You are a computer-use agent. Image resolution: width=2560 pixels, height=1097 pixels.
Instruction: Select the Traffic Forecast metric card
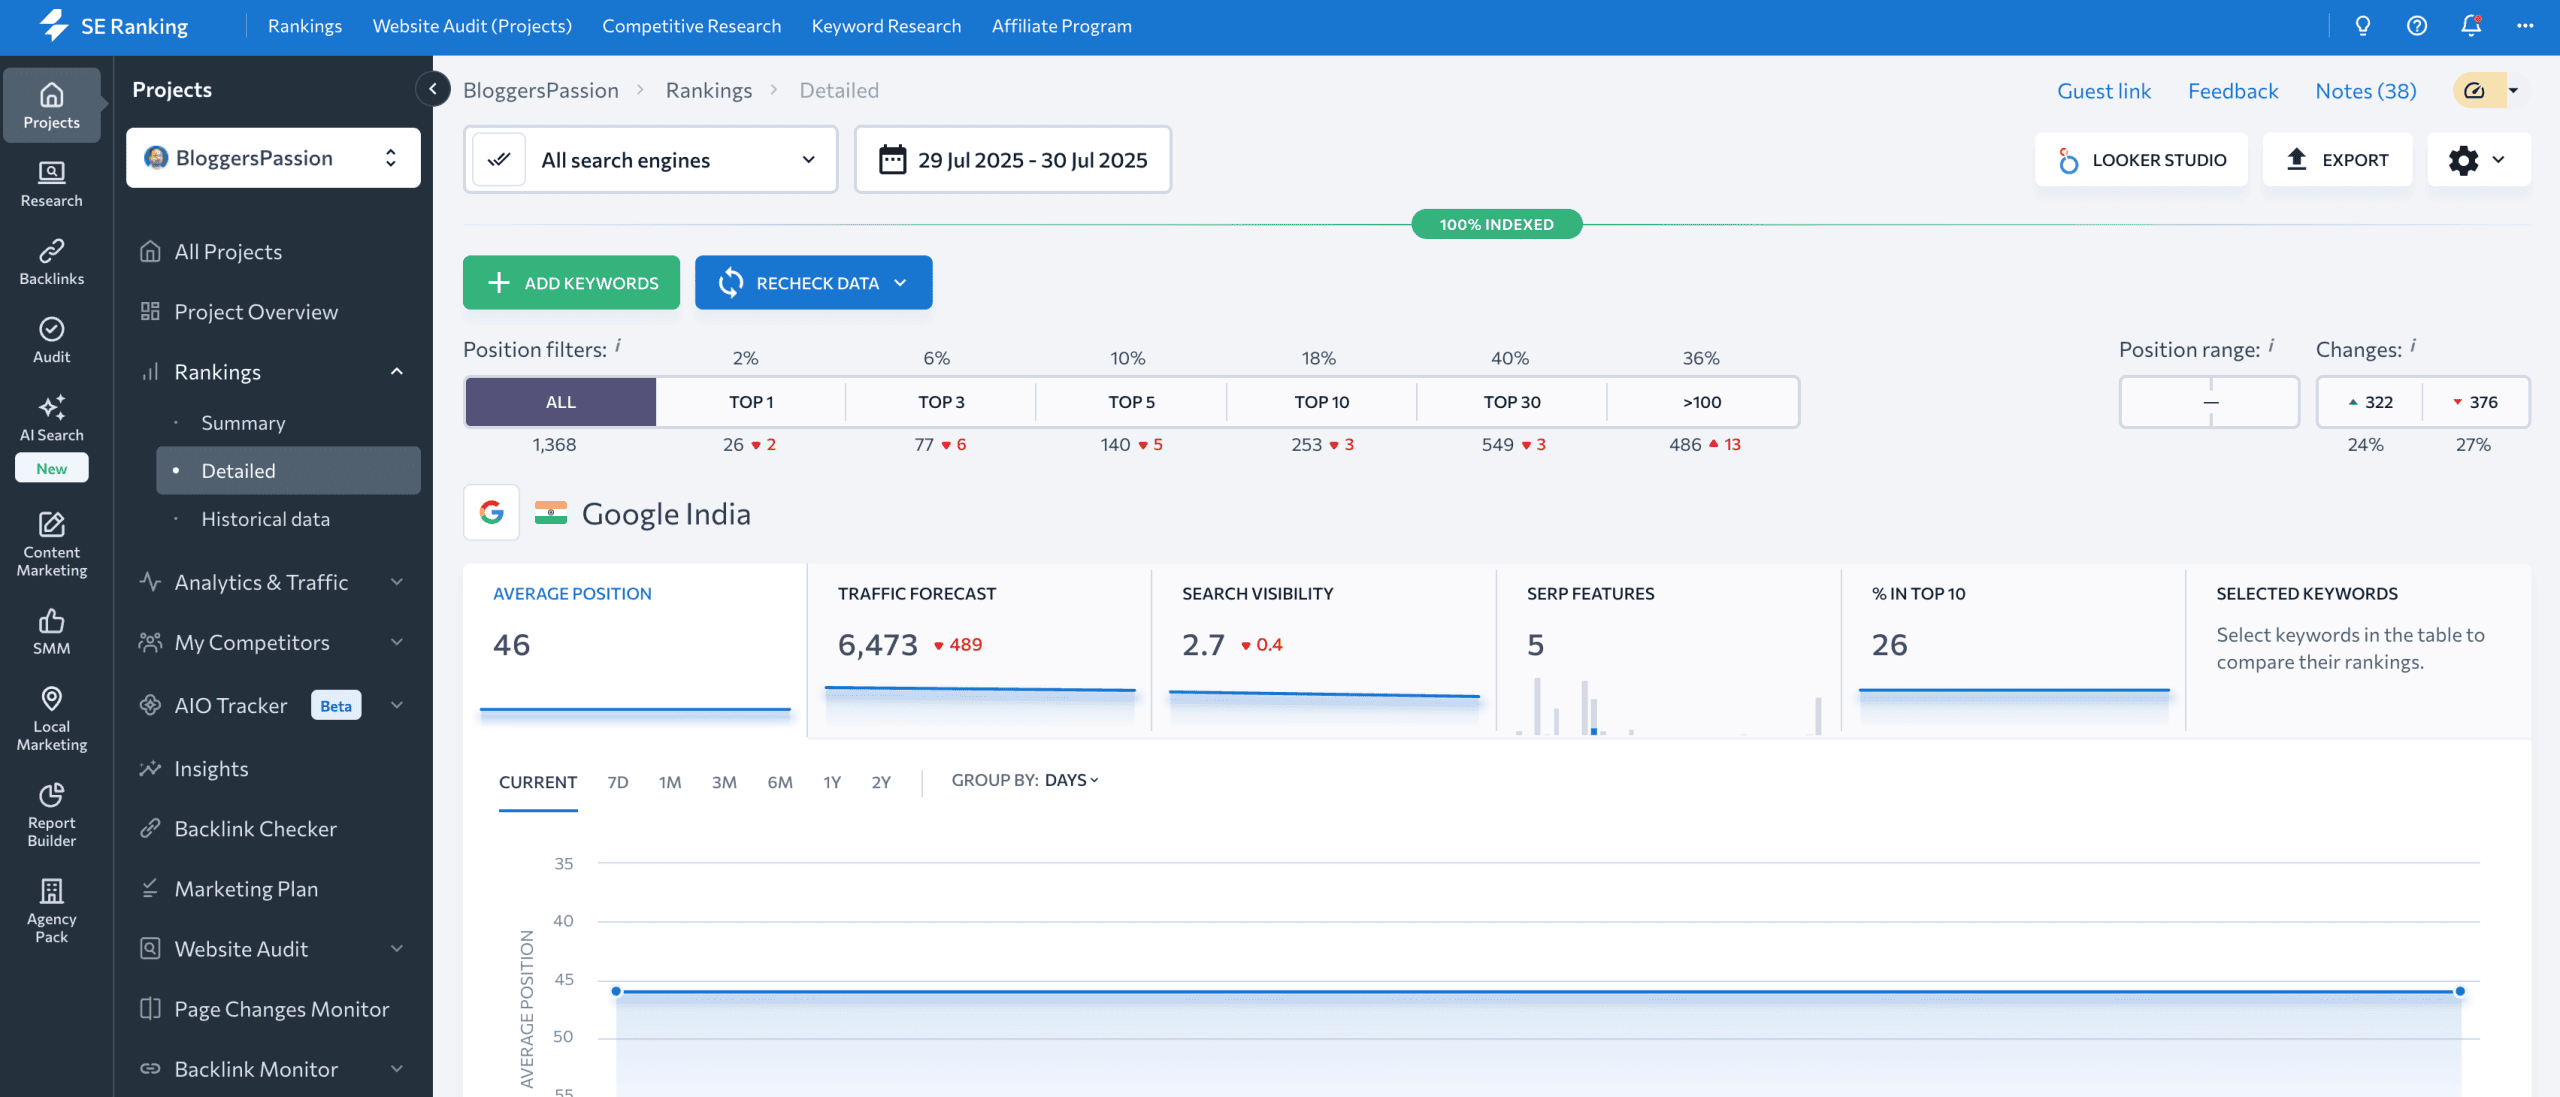click(979, 650)
